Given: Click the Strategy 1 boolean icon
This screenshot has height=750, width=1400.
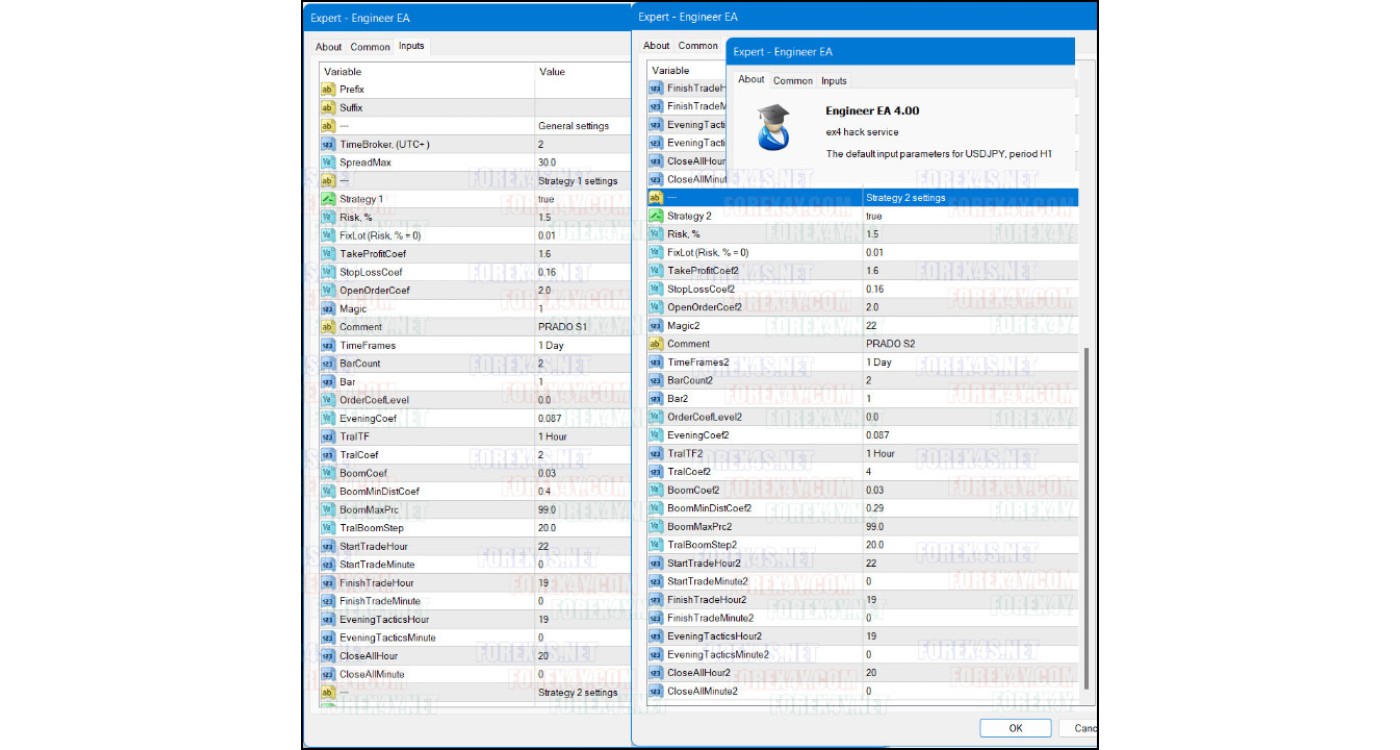Looking at the screenshot, I should pos(327,199).
